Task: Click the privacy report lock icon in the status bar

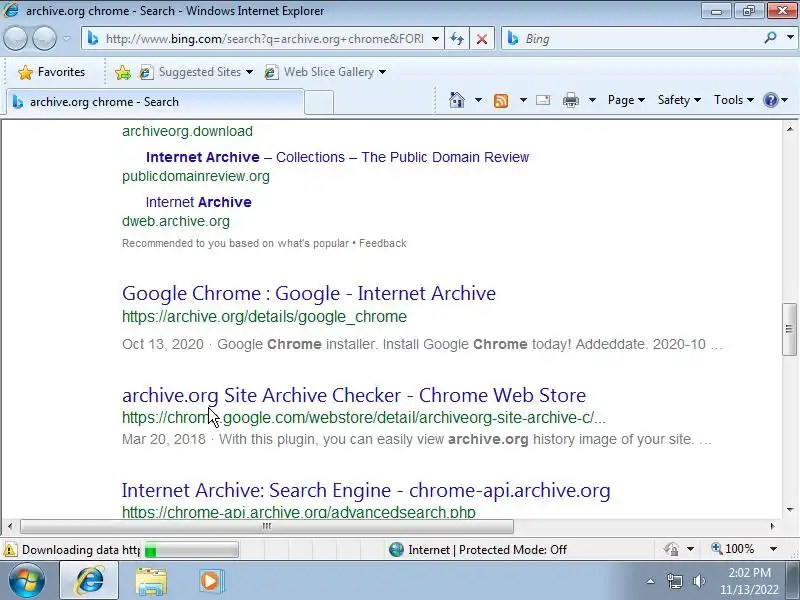Action: pyautogui.click(x=672, y=549)
